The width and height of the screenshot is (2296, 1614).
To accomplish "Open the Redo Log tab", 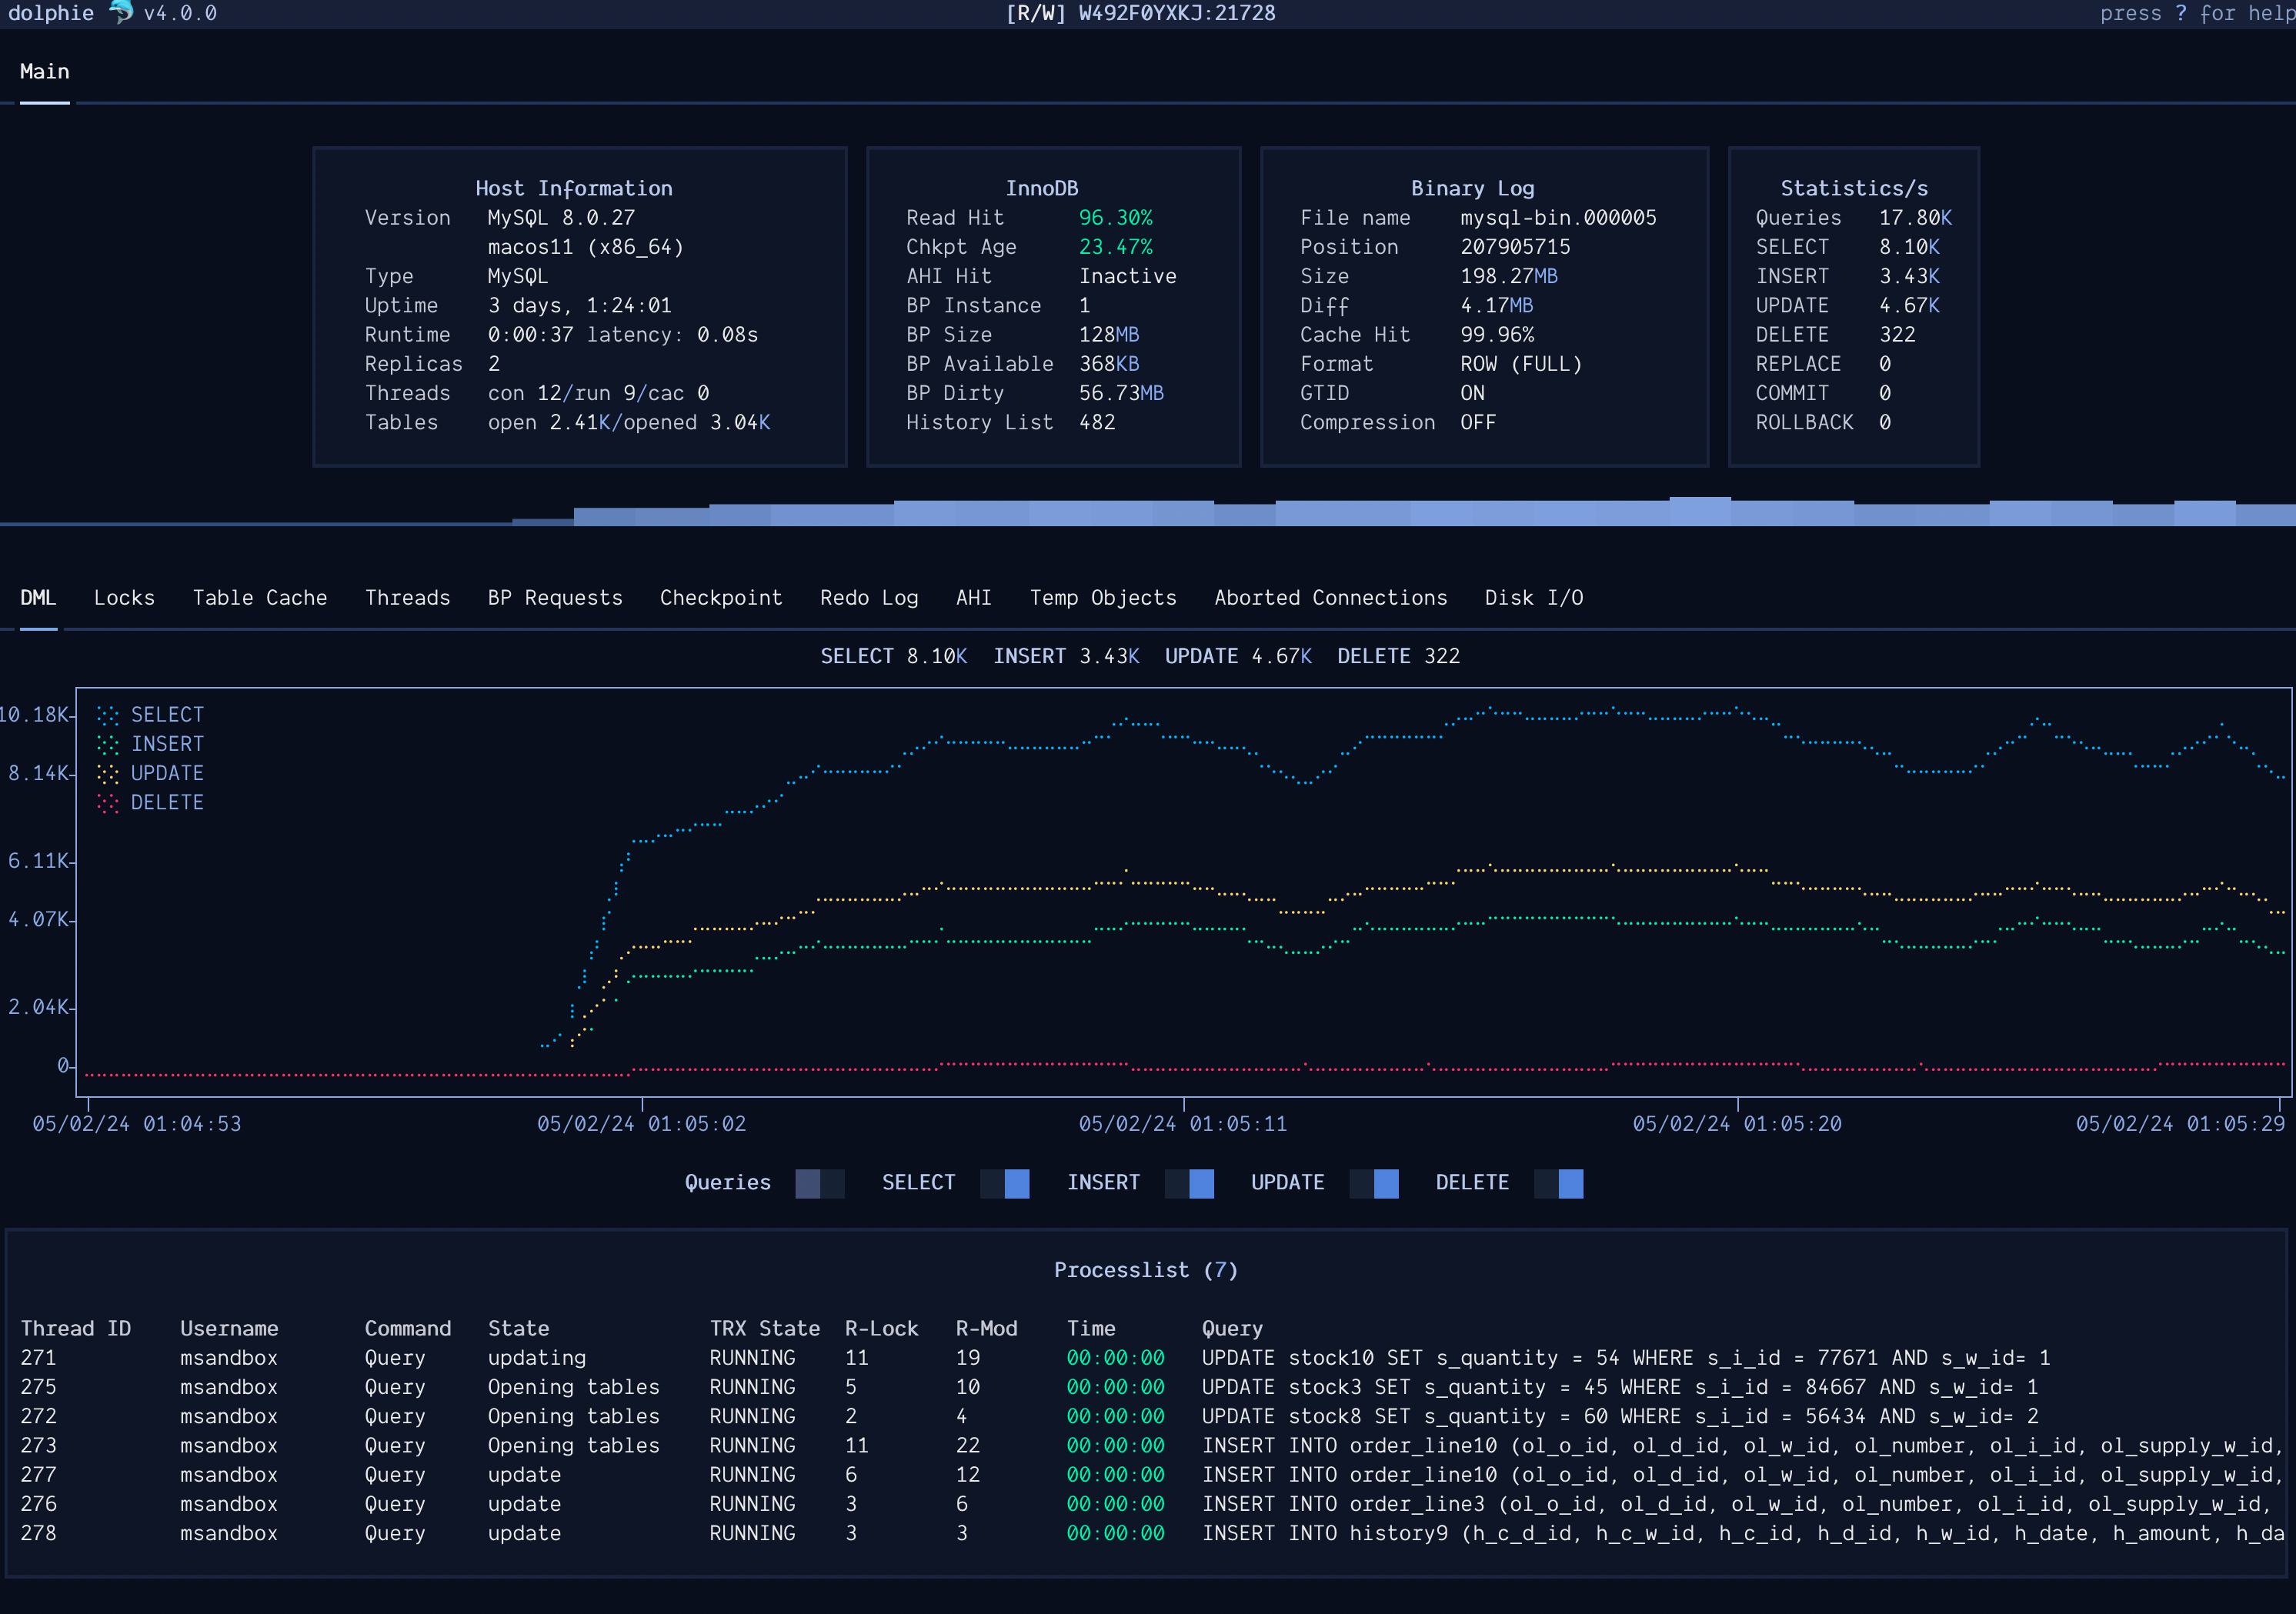I will (869, 597).
